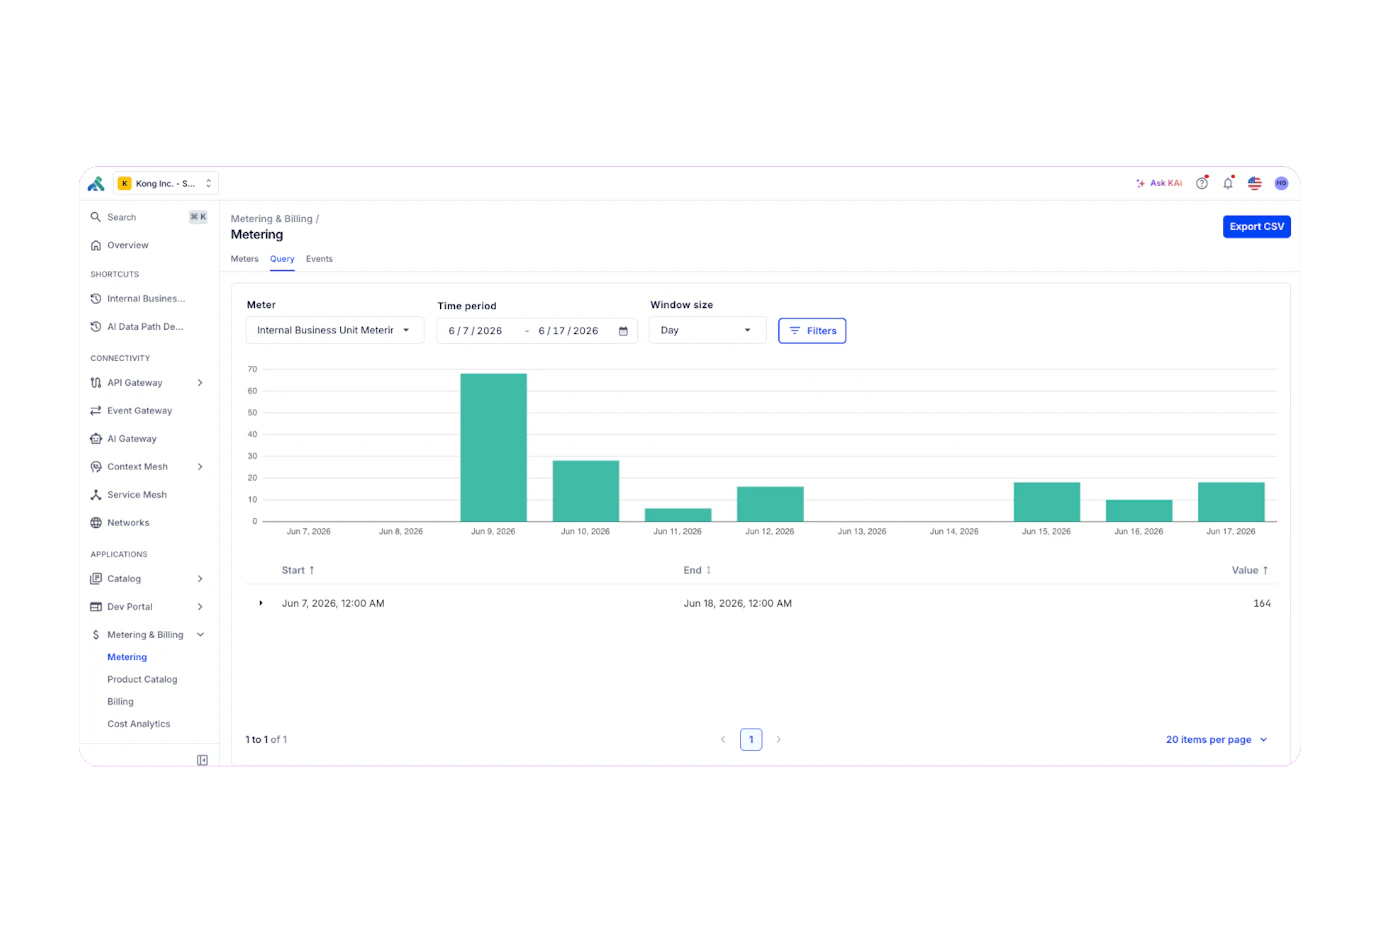The image size is (1380, 932).
Task: Open Product Catalog sub-item
Action: coord(142,680)
